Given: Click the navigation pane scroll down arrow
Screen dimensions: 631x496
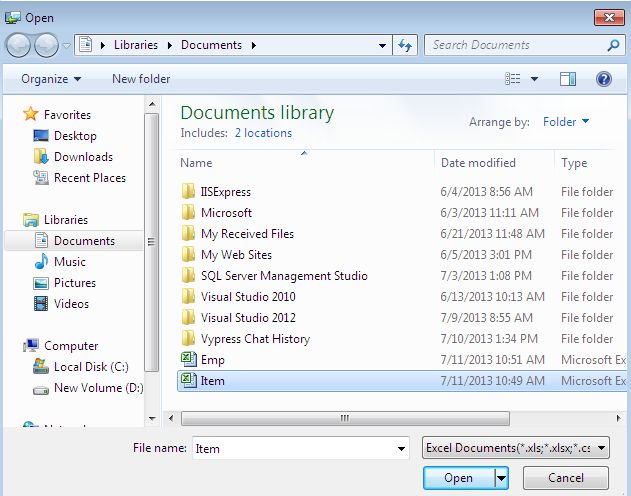Looking at the screenshot, I should click(152, 418).
